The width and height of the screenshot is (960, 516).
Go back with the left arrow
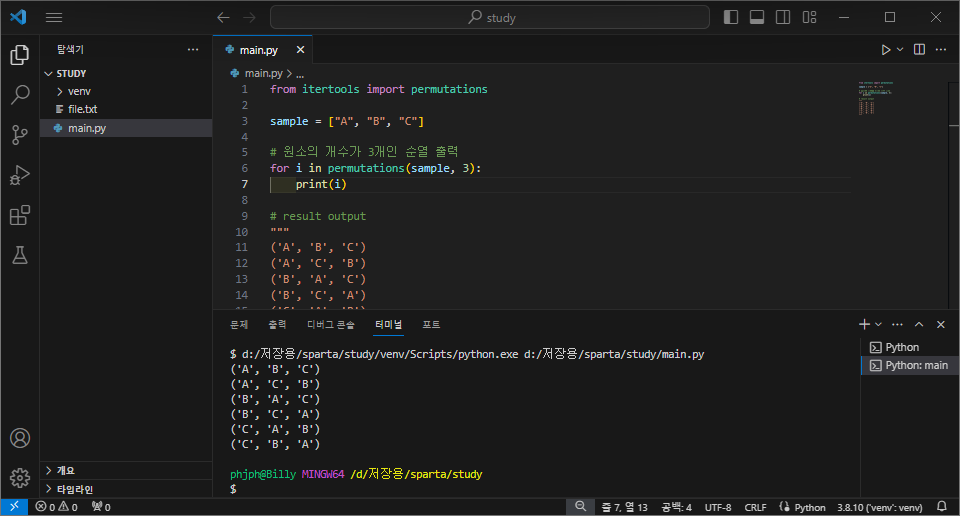[x=223, y=17]
